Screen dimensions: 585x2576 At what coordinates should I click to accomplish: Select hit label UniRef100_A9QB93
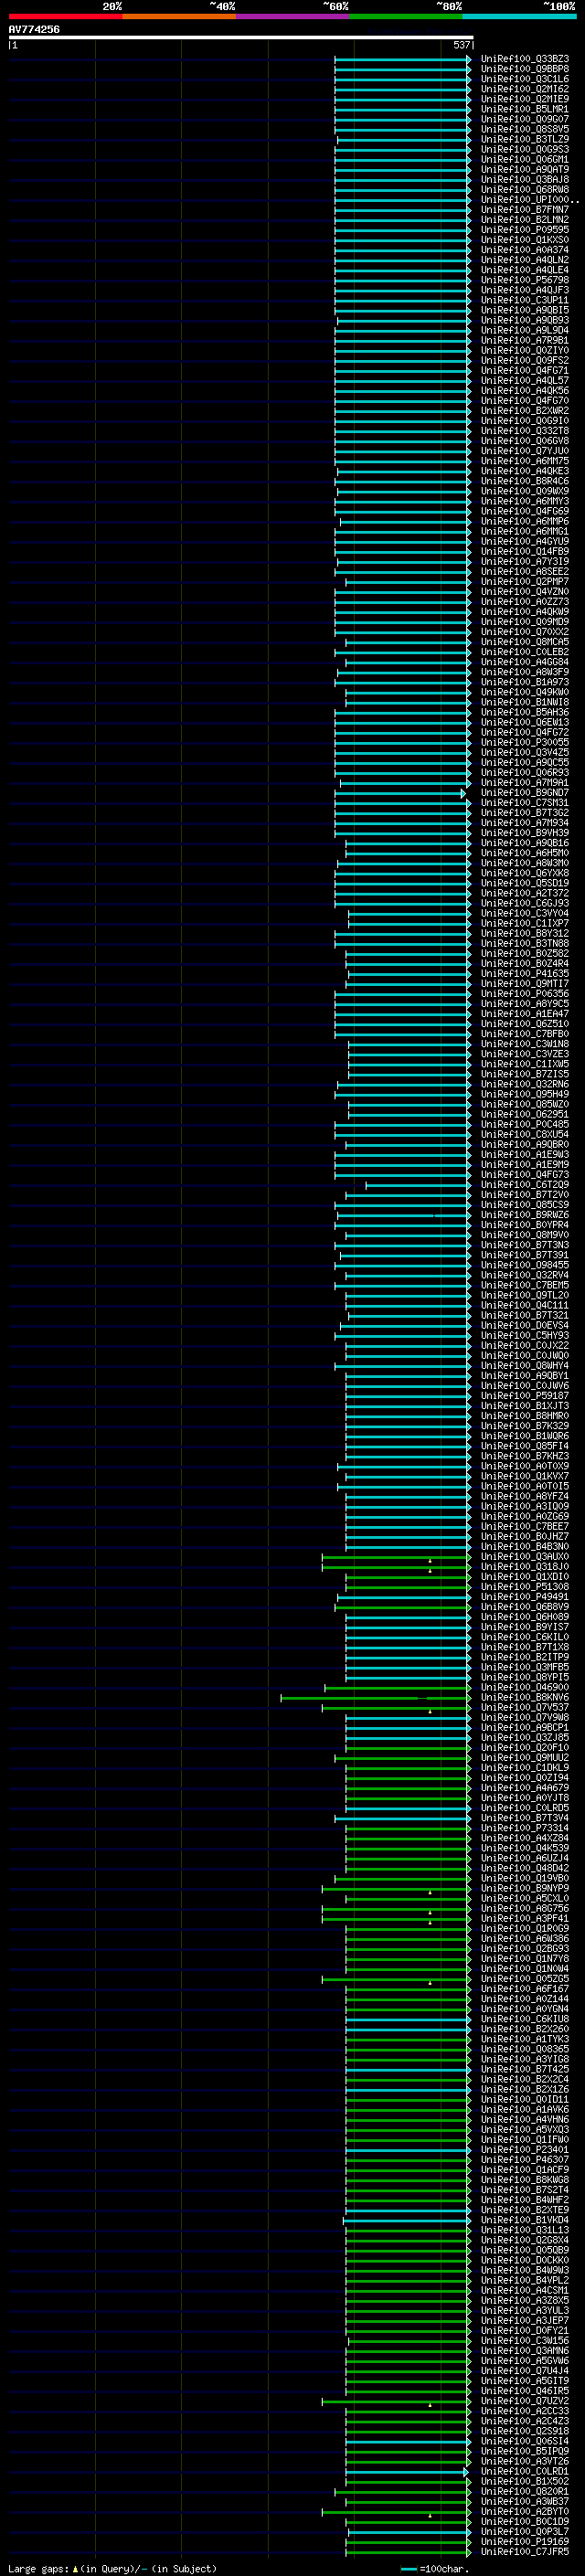pos(525,320)
